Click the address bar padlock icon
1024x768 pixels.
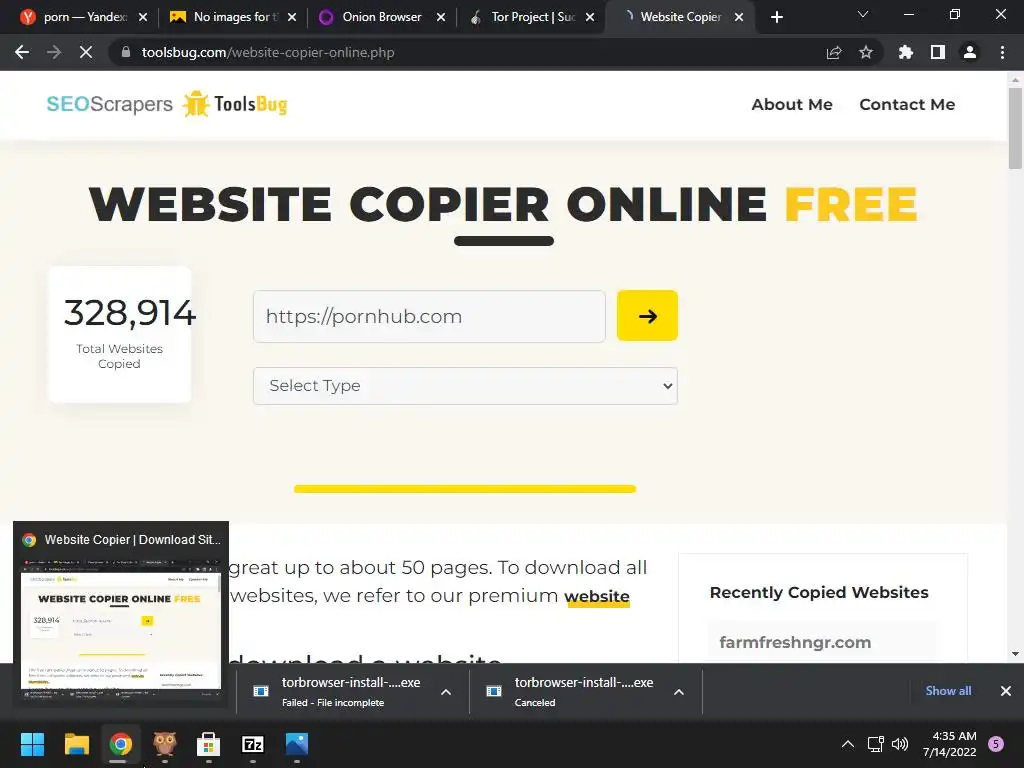126,52
